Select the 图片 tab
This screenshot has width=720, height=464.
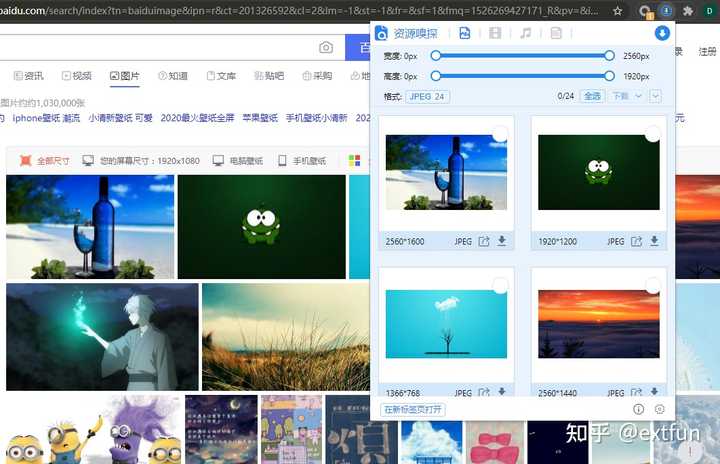pyautogui.click(x=124, y=76)
